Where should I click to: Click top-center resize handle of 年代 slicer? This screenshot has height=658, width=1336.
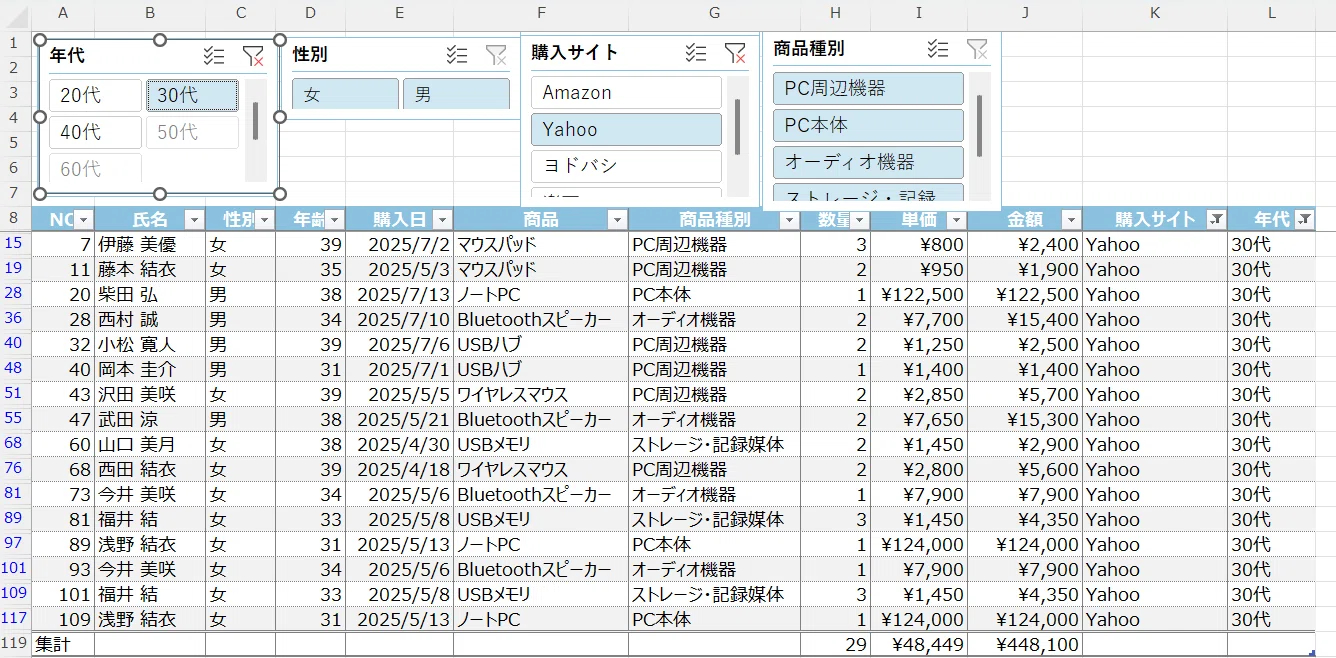click(159, 39)
